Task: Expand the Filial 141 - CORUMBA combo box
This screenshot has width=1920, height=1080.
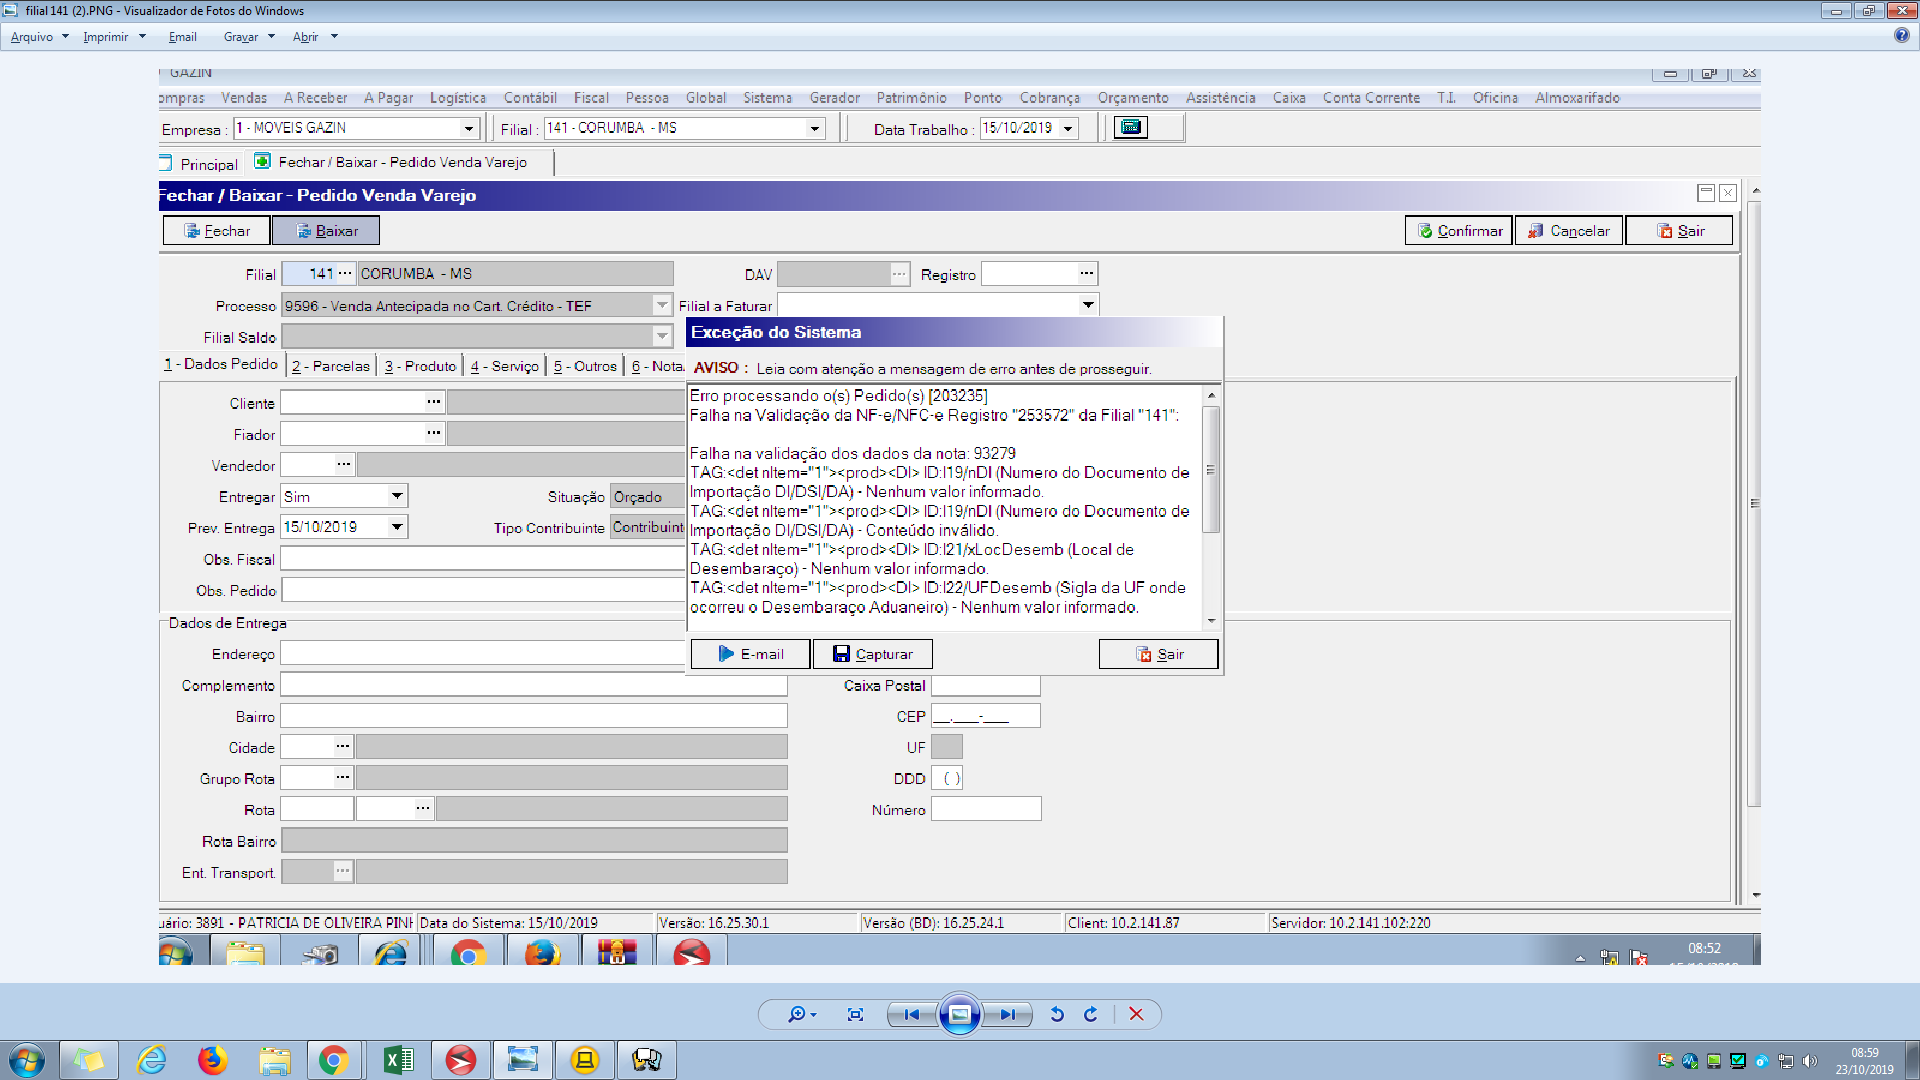Action: point(814,128)
